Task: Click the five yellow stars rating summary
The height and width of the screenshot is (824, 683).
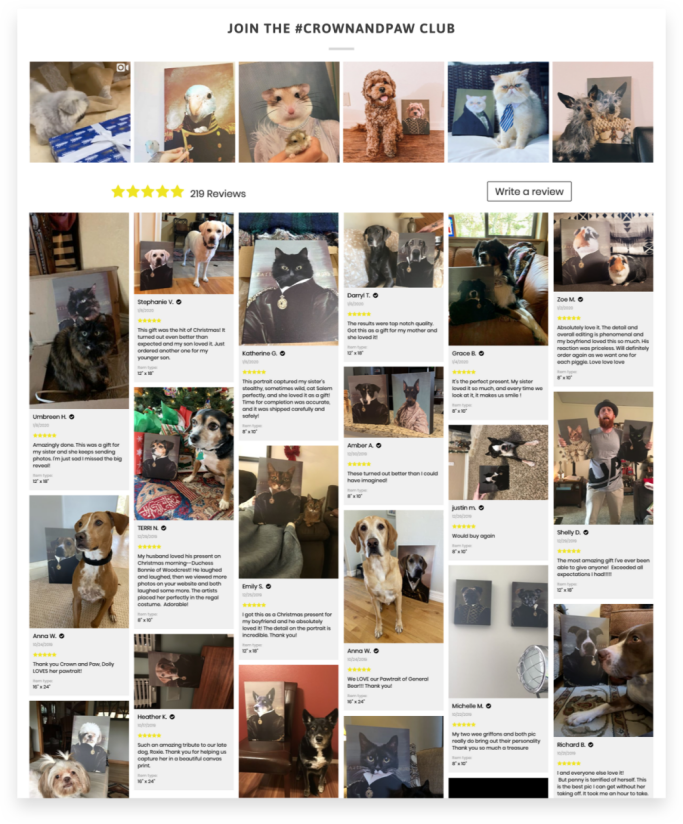Action: (x=148, y=192)
